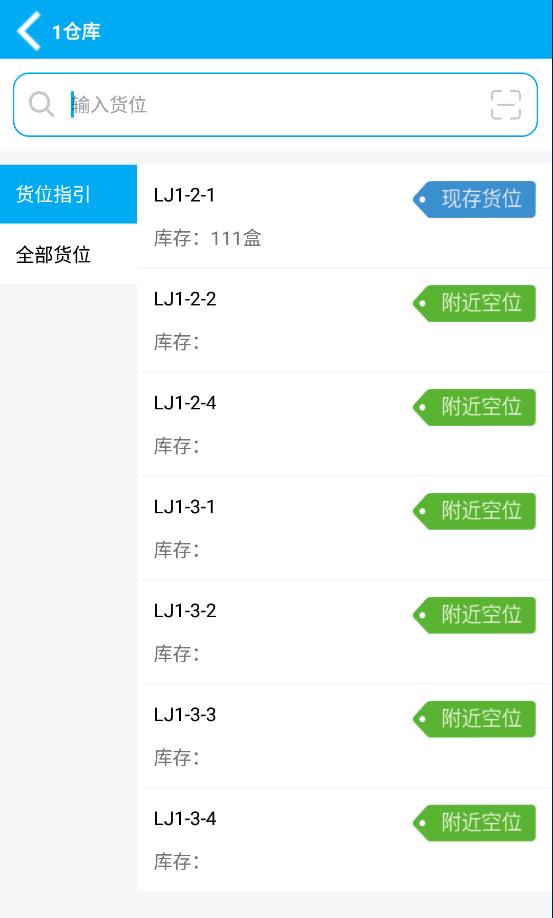Image resolution: width=553 pixels, height=918 pixels.
Task: Tap 附近空位 tag for LJ1-3-4
Action: coord(474,823)
